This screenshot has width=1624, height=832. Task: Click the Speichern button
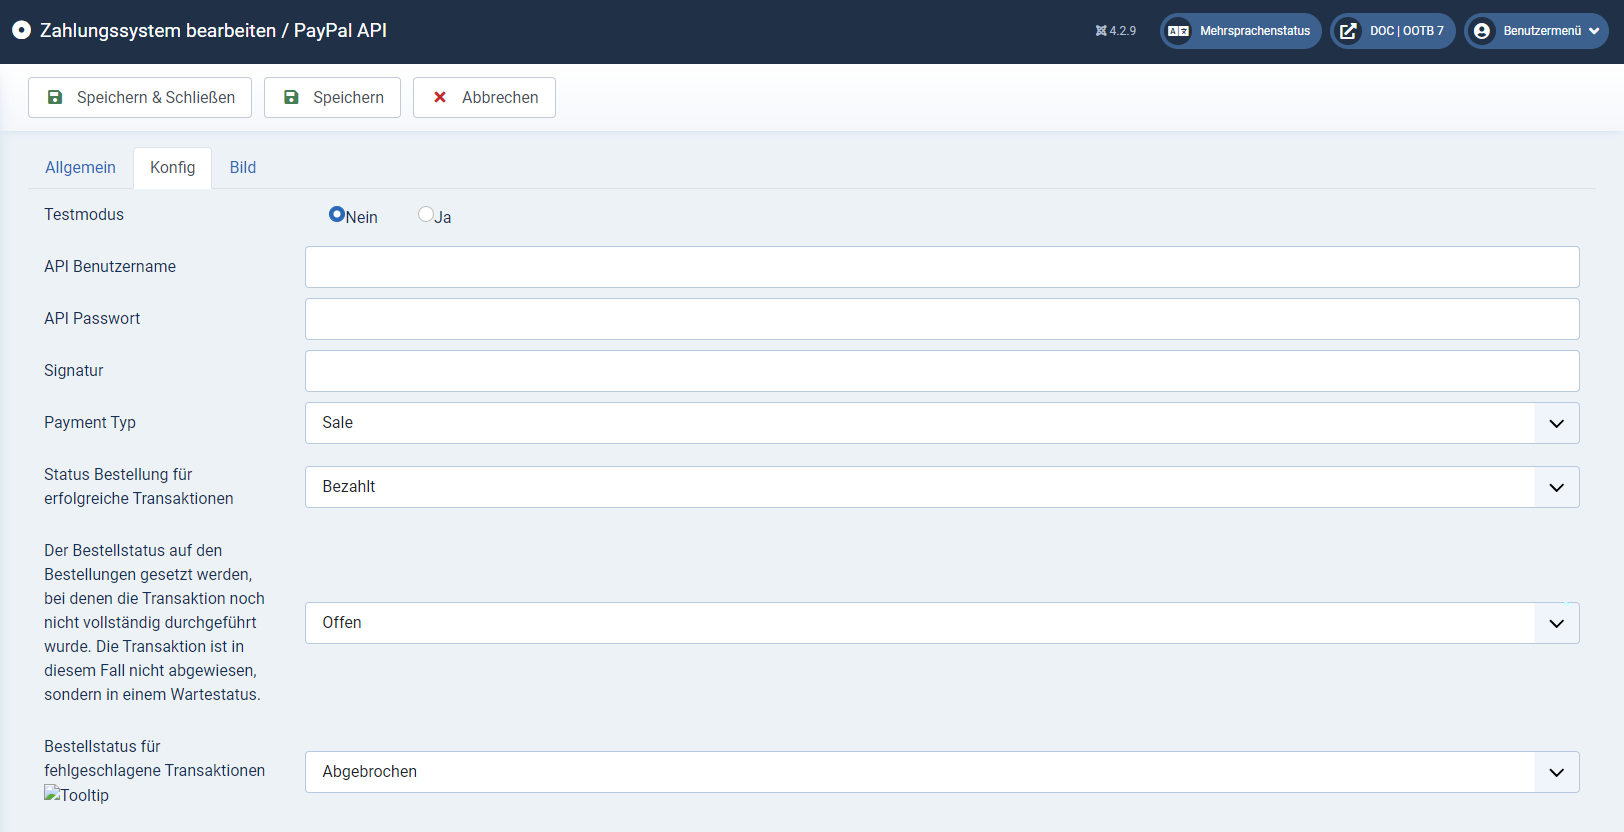(333, 97)
